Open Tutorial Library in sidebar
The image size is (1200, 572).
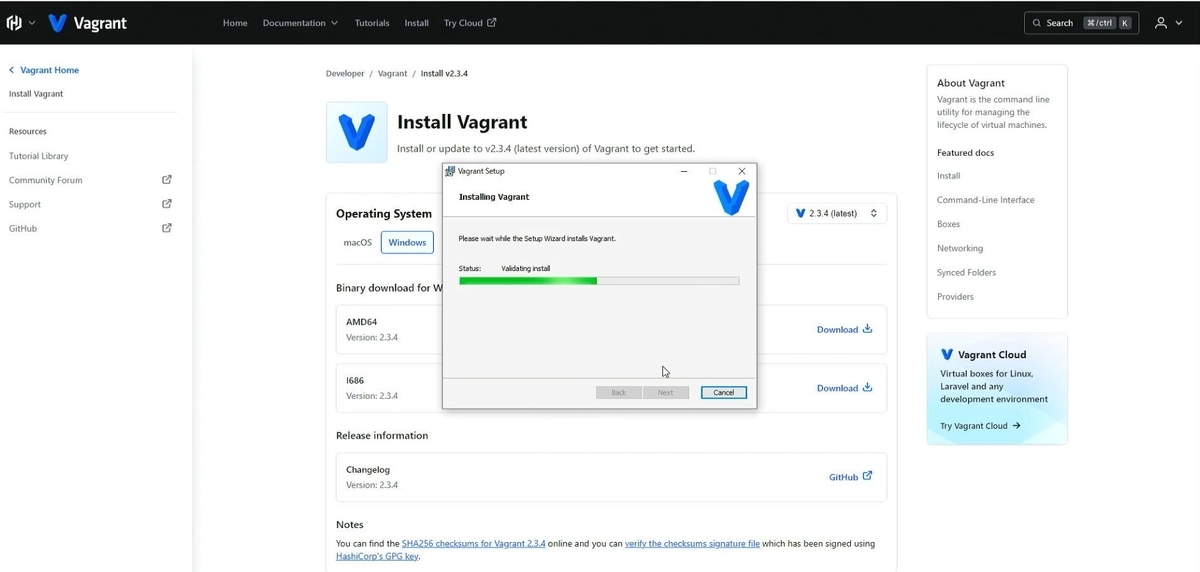39,156
